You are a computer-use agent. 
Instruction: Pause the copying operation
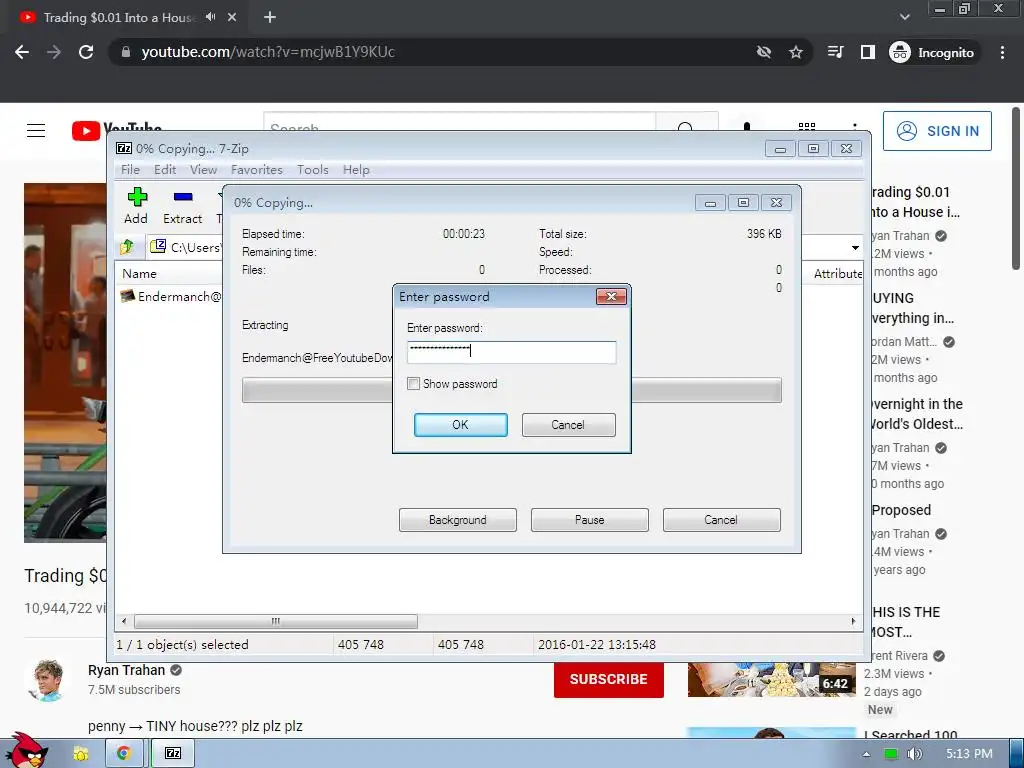590,520
